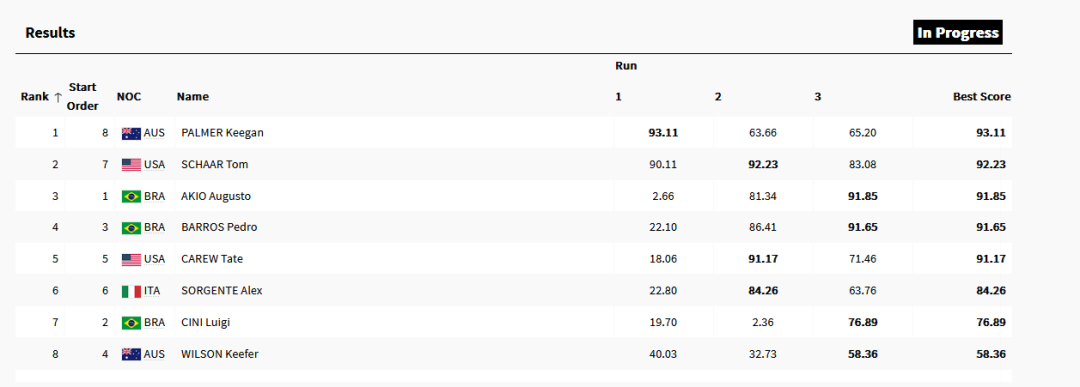Image resolution: width=1080 pixels, height=387 pixels.
Task: Click the Australian flag next to WILSON Keefer
Action: 132,354
